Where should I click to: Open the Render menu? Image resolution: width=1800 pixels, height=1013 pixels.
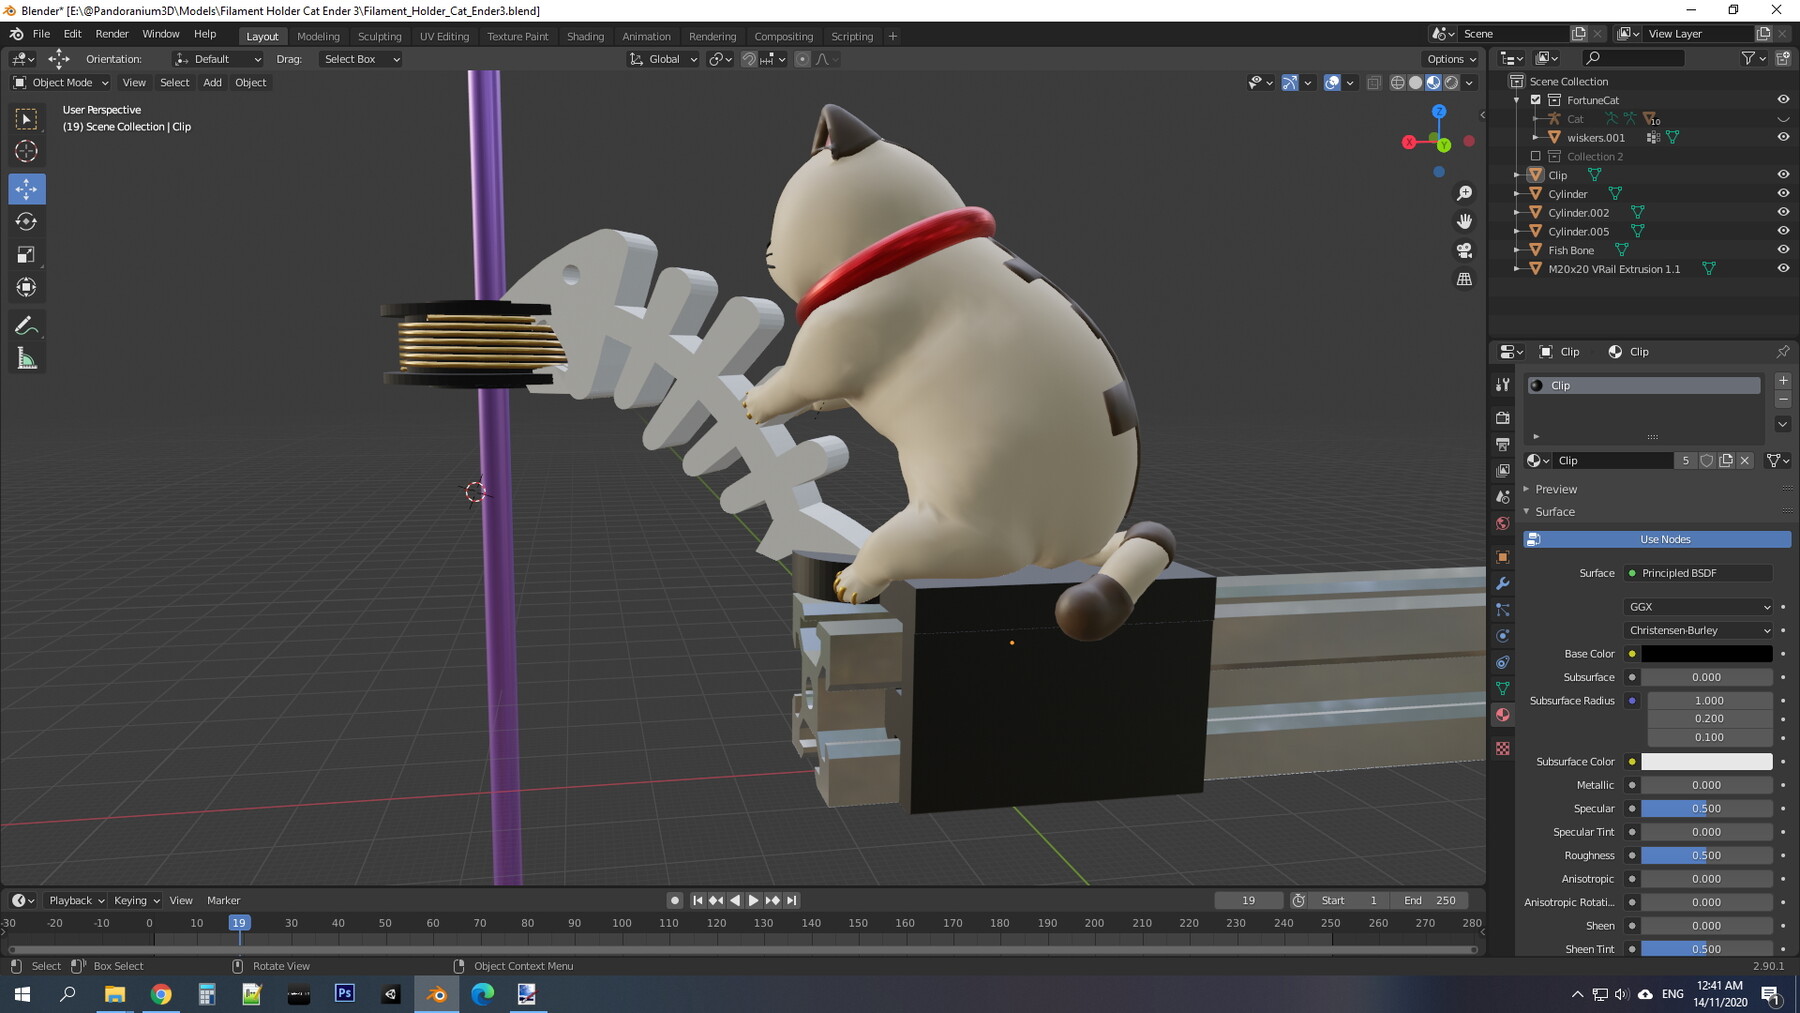pos(112,33)
